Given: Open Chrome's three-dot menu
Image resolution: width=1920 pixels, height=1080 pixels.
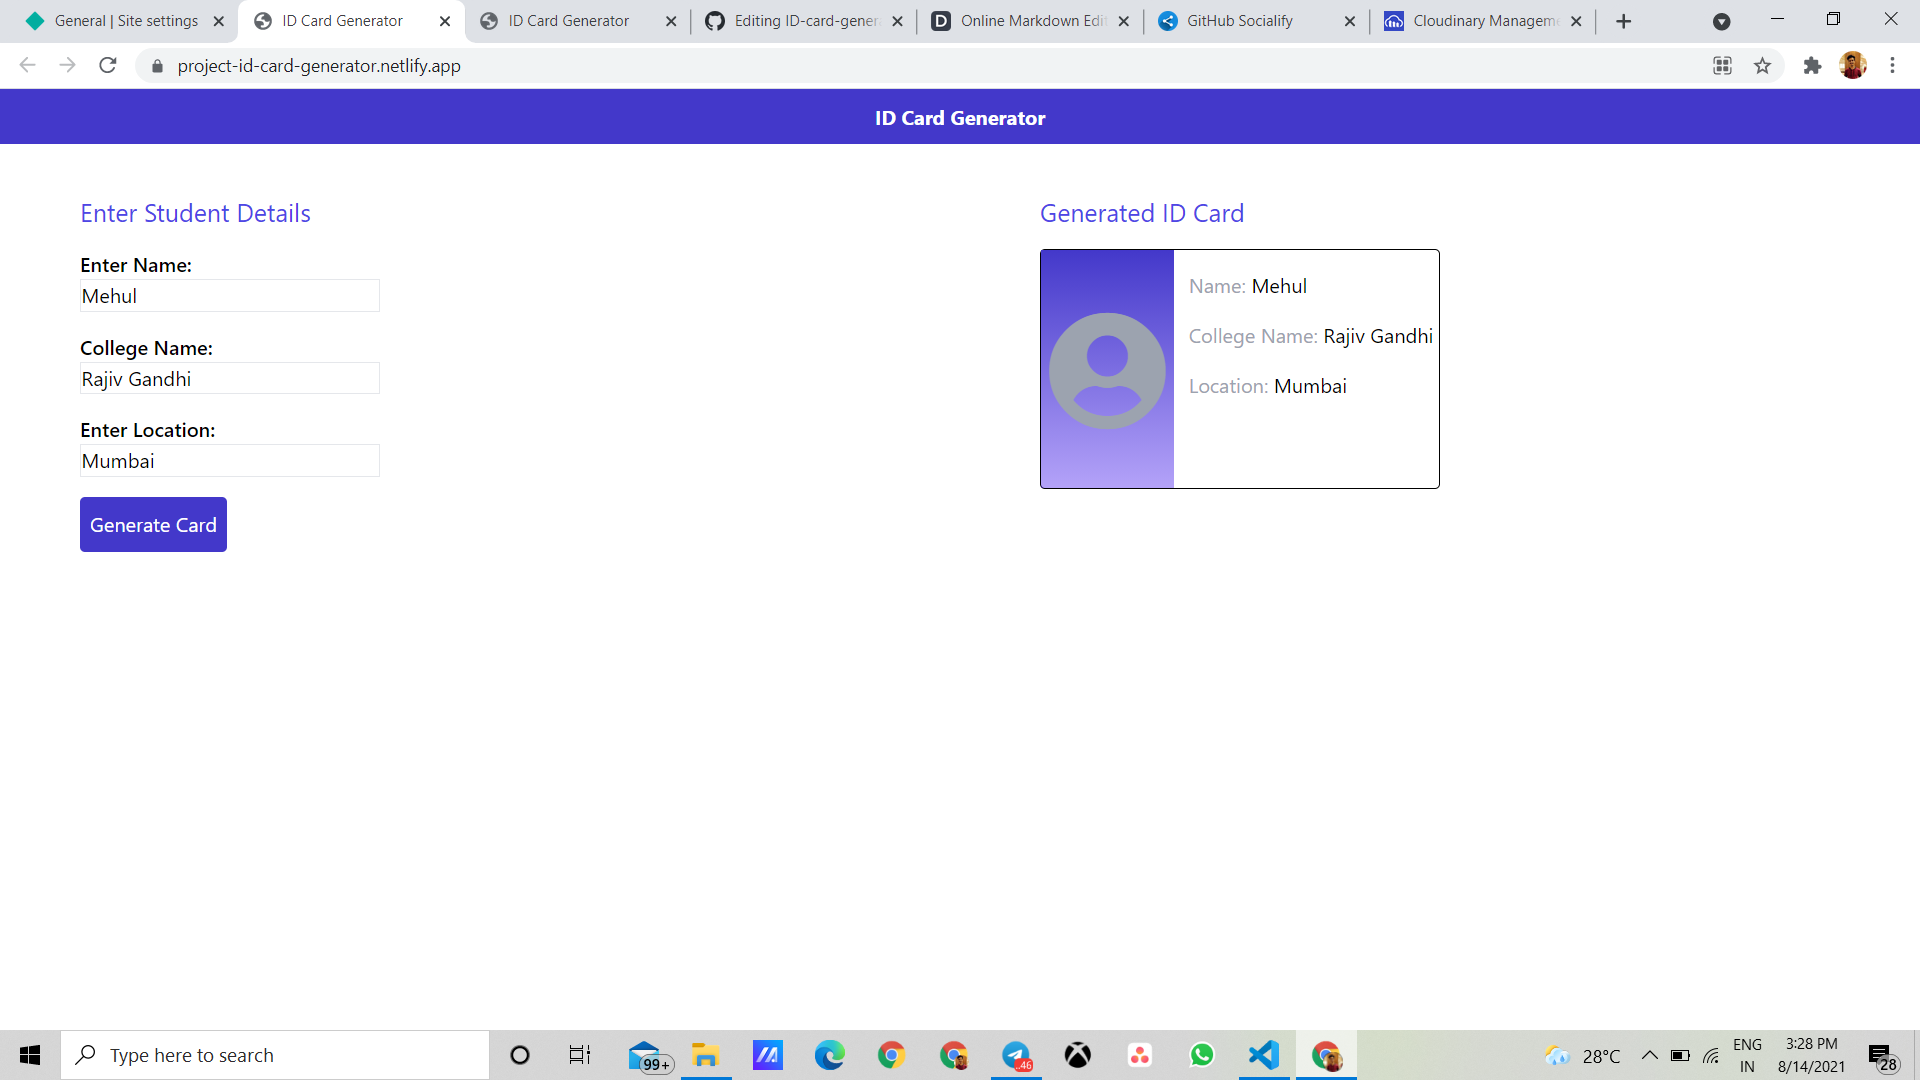Looking at the screenshot, I should tap(1892, 65).
